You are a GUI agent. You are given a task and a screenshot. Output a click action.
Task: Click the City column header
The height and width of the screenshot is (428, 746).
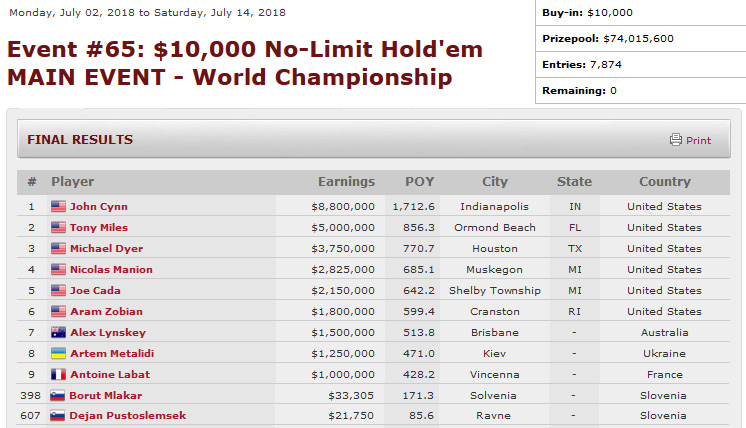tap(495, 182)
